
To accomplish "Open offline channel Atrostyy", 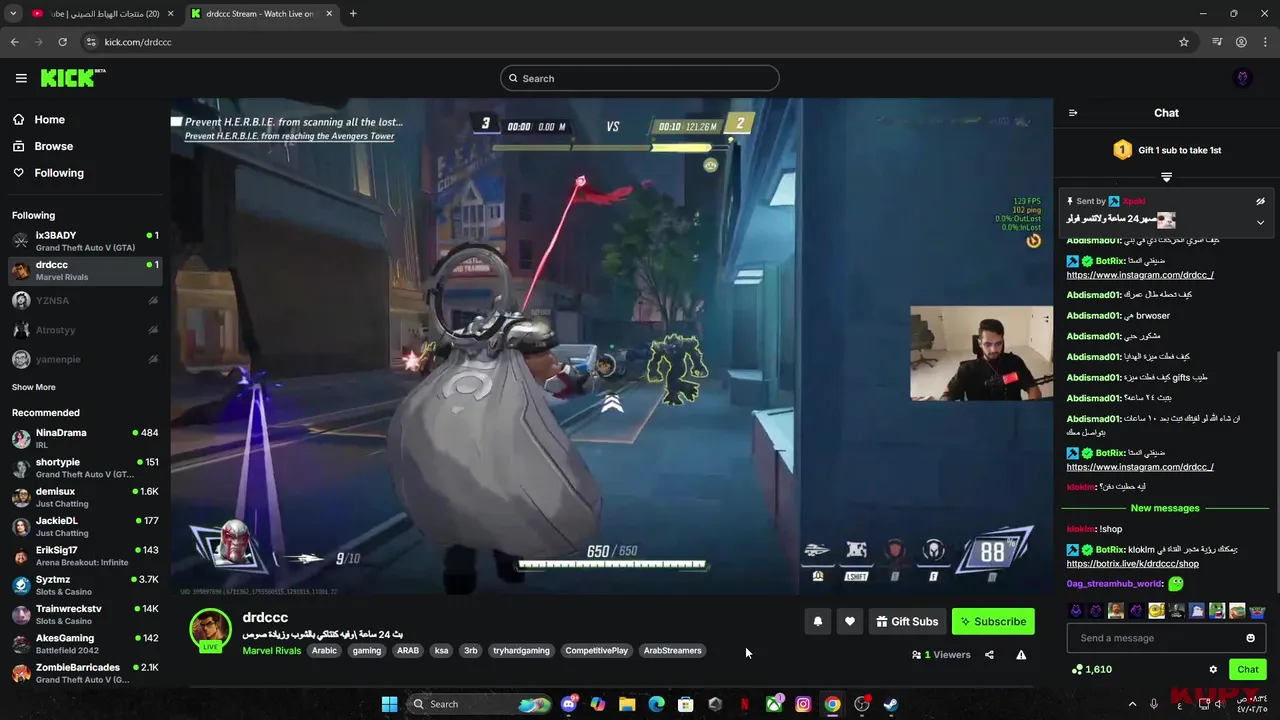I will (x=85, y=330).
